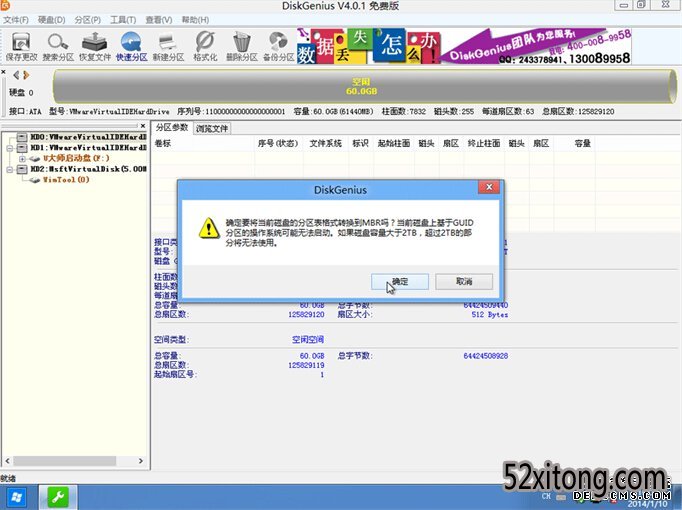Switch to the 分区参数 tab
The image size is (682, 510).
coord(172,127)
